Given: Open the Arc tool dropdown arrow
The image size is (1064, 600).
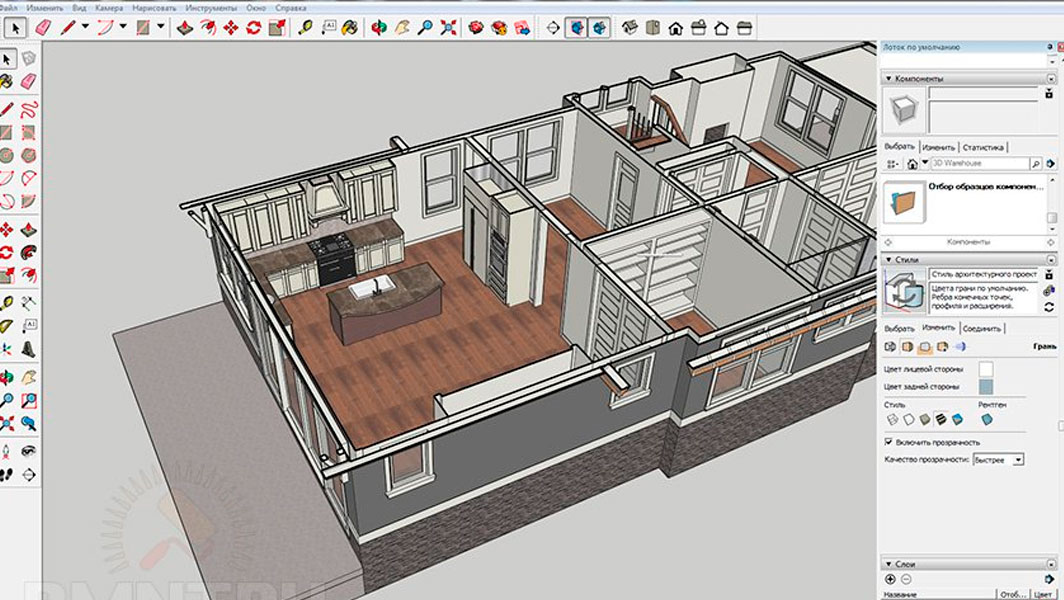Looking at the screenshot, I should click(x=124, y=27).
